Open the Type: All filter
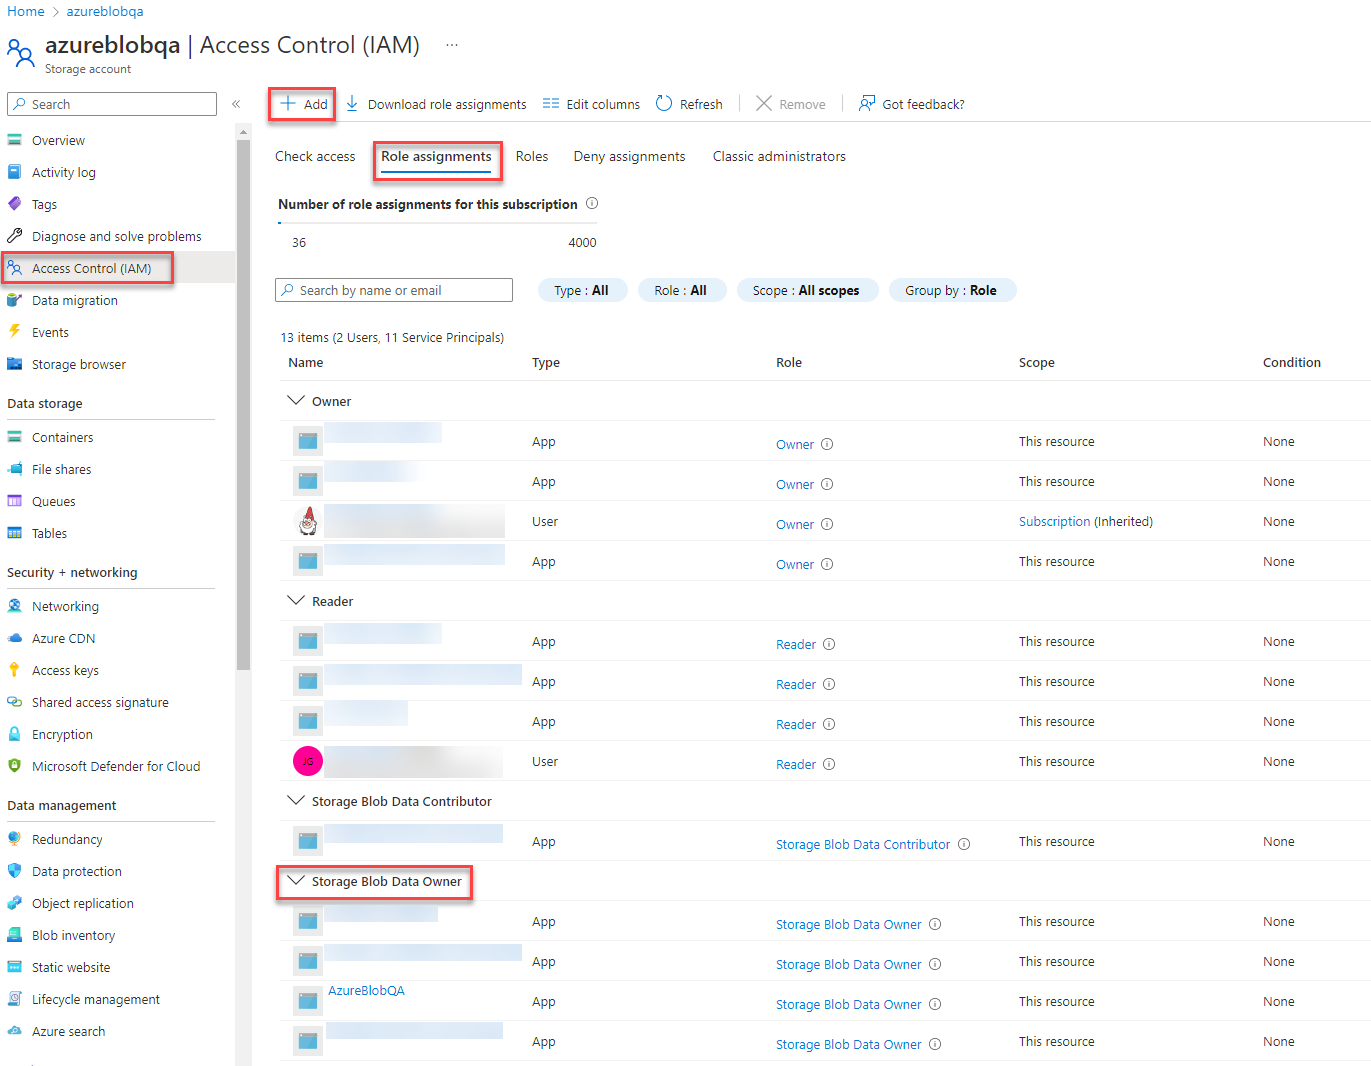Image resolution: width=1371 pixels, height=1066 pixels. [582, 290]
